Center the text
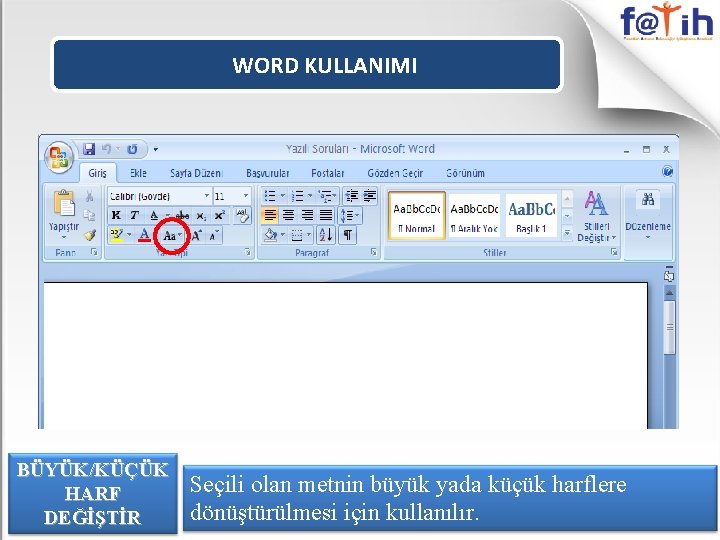This screenshot has width=720, height=540. point(288,215)
